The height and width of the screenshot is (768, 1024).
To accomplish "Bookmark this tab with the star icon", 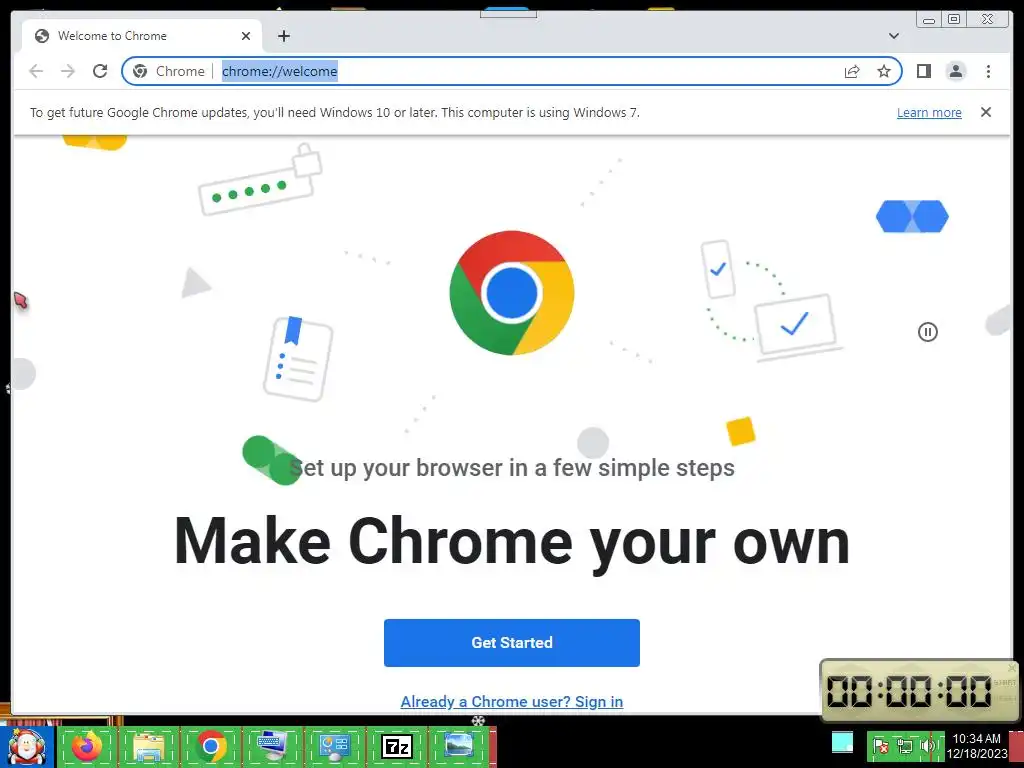I will [884, 71].
